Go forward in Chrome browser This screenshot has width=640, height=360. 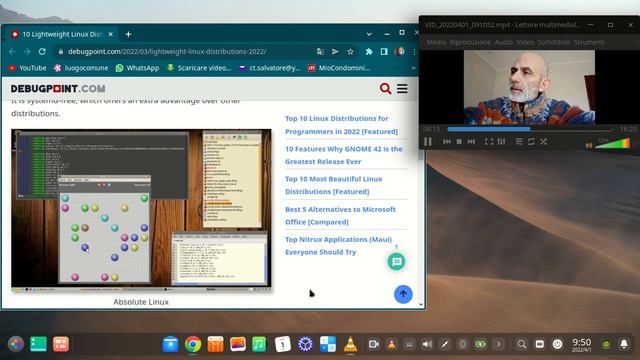pos(27,51)
